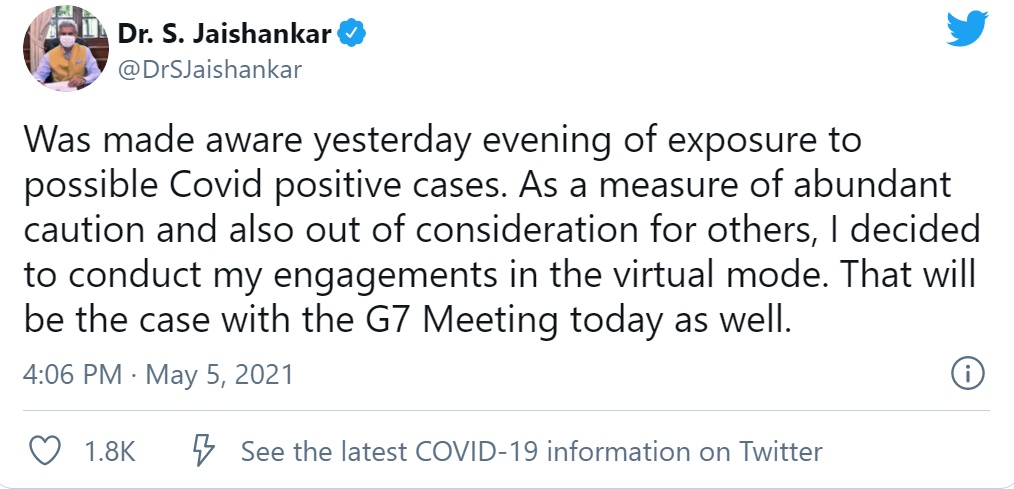Click the 4:06 PM time in timestamp
The image size is (1014, 489).
(73, 375)
